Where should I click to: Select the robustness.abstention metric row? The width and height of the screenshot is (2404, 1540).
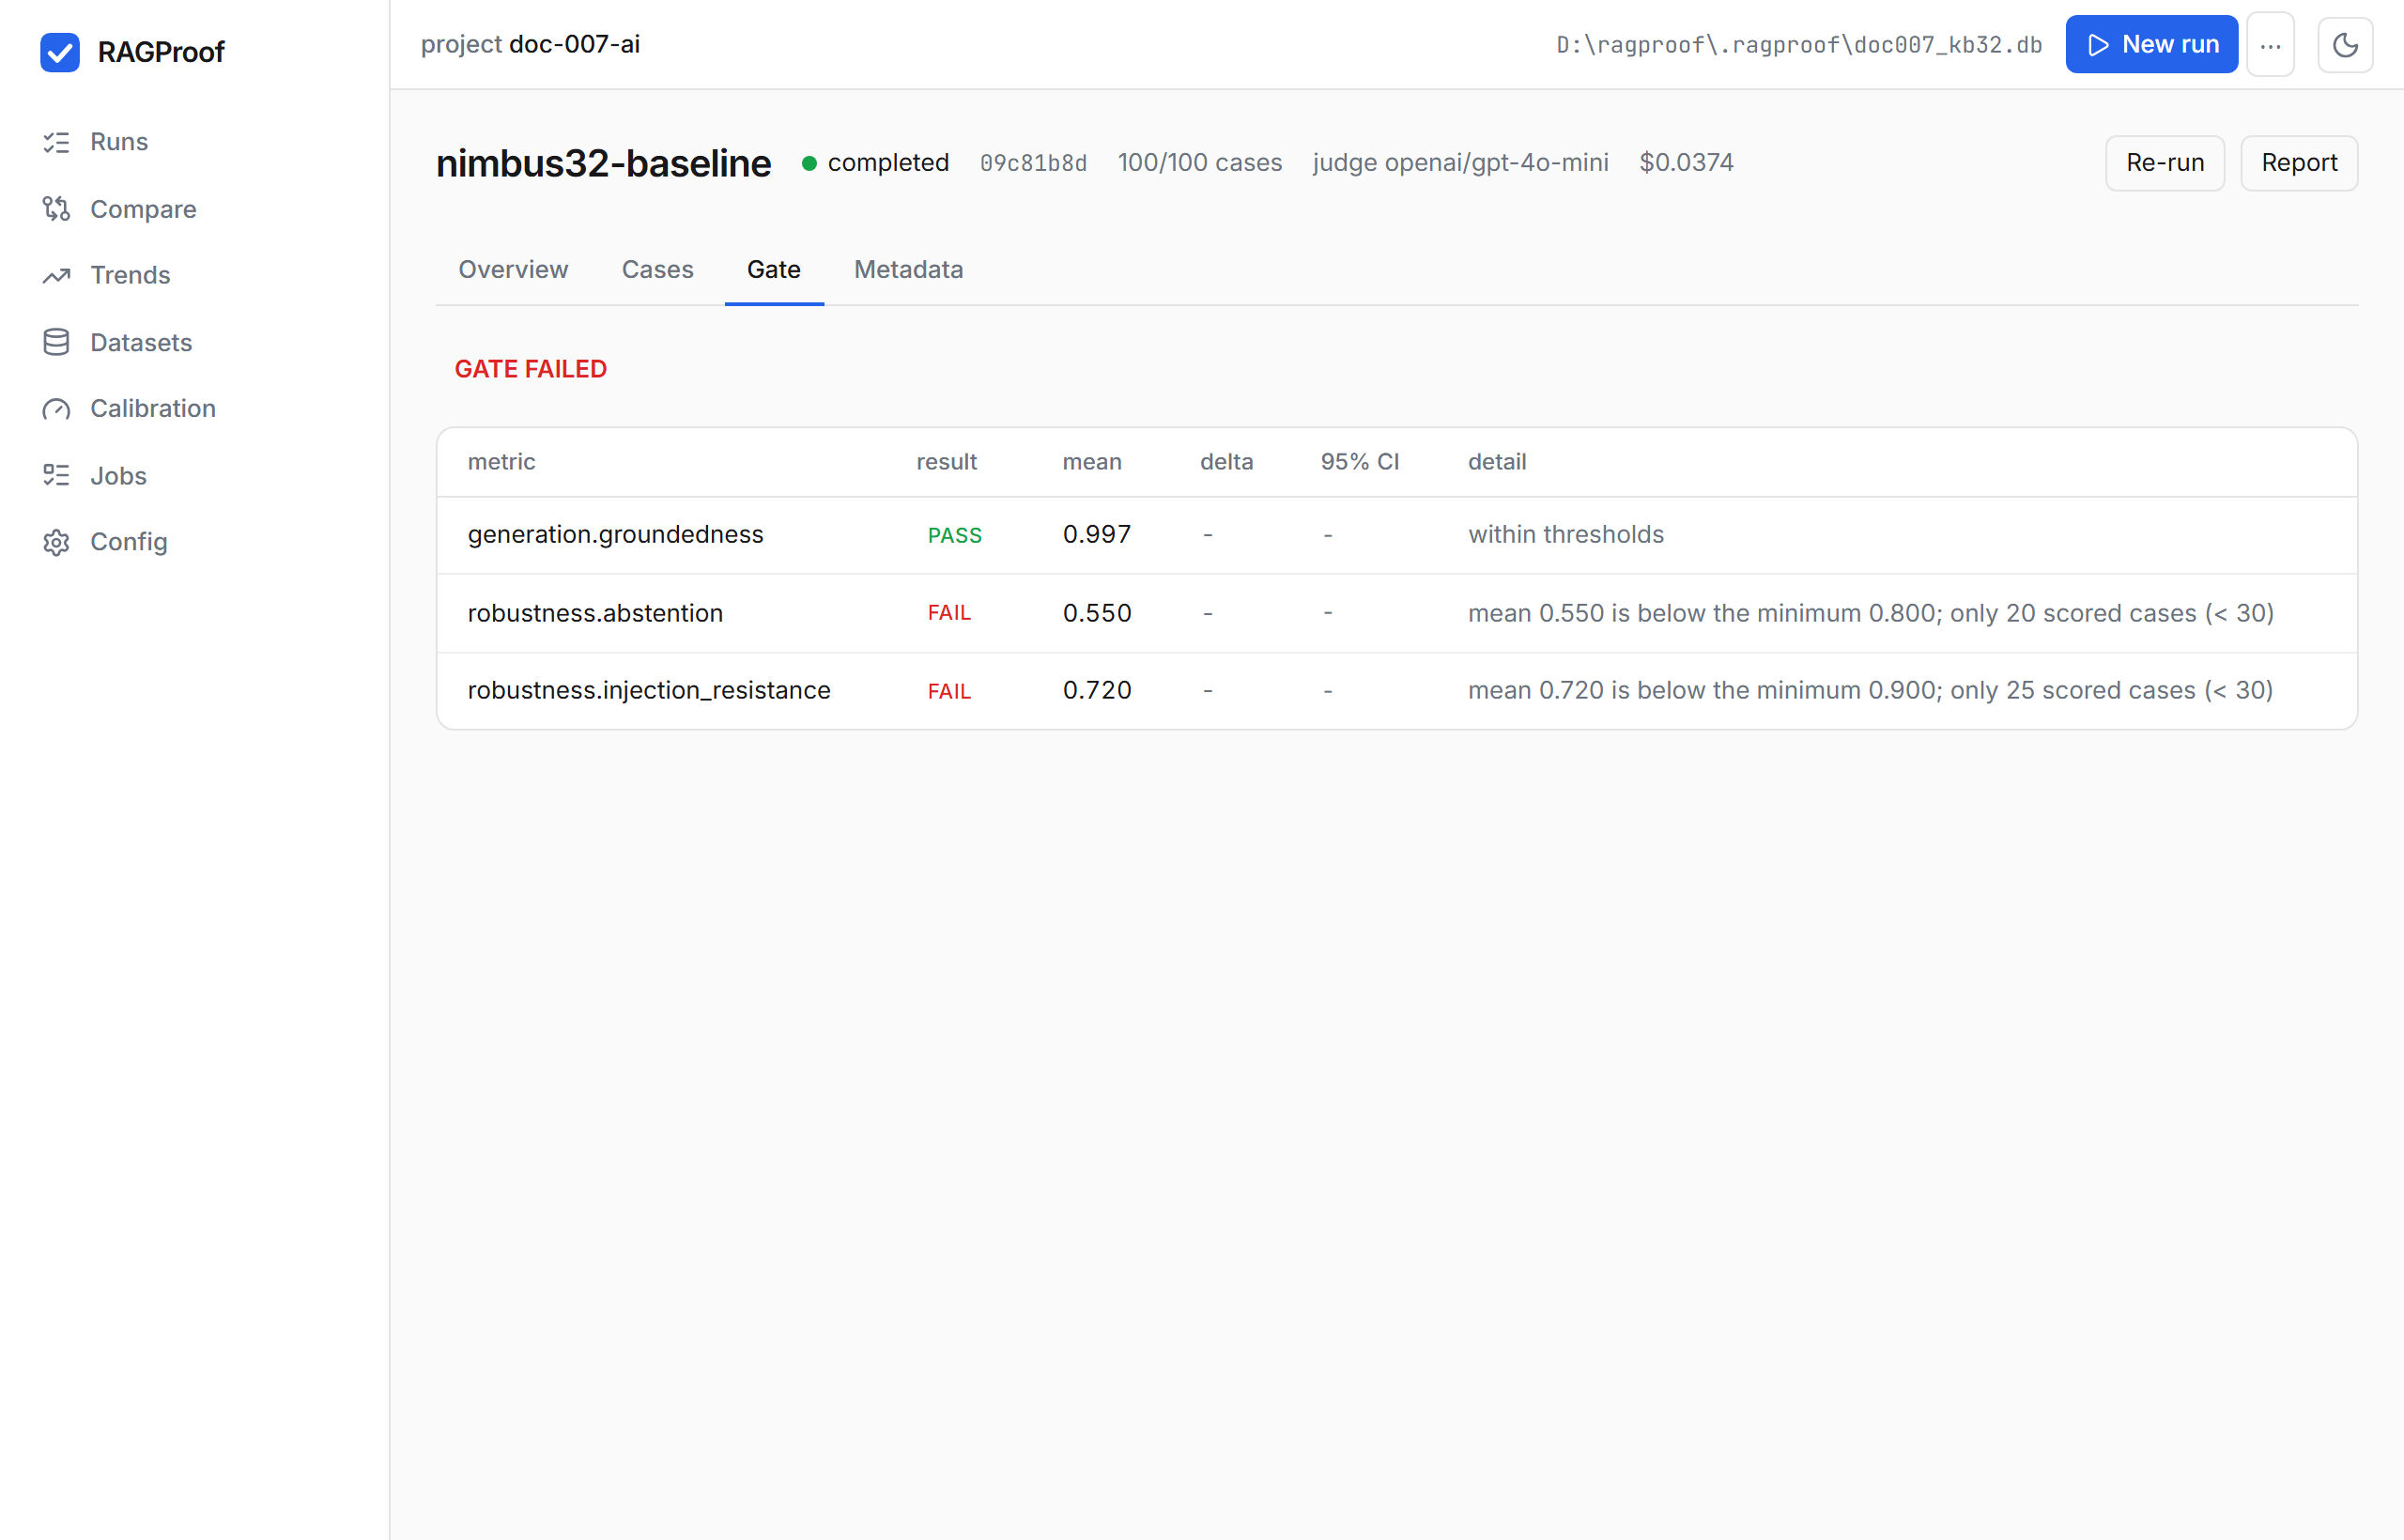point(1397,613)
